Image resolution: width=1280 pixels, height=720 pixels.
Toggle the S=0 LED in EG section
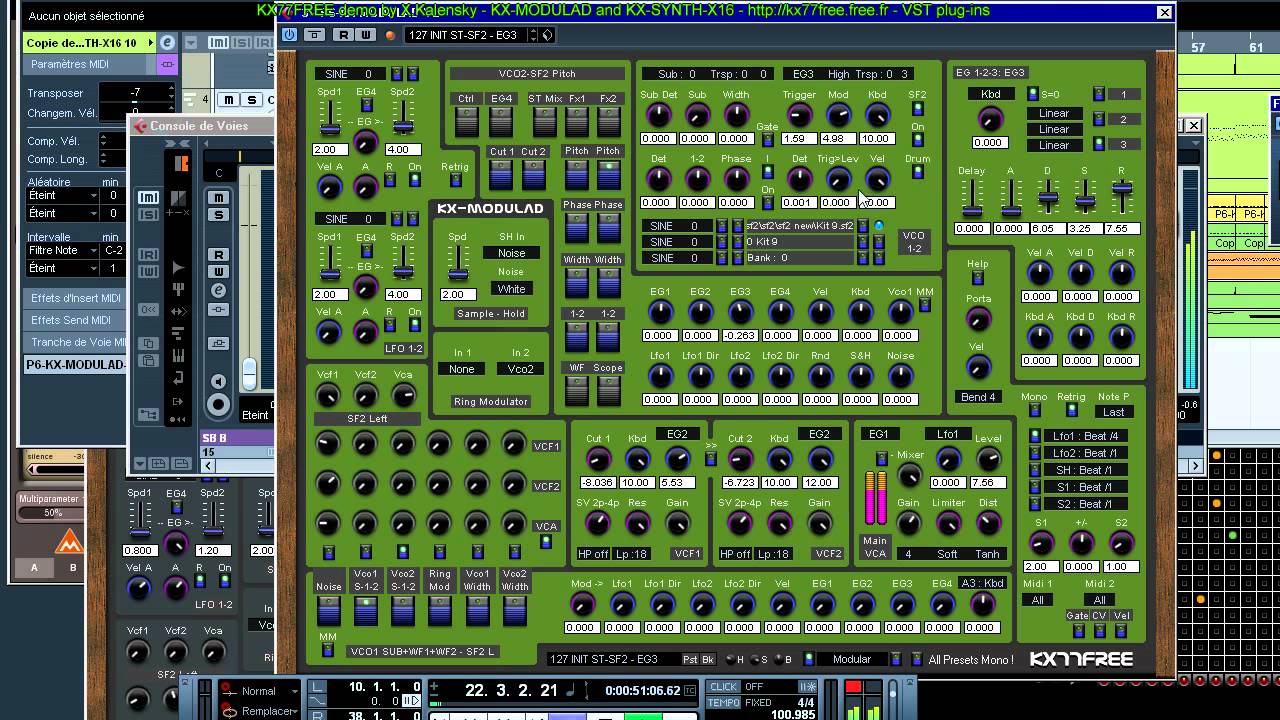click(x=1033, y=94)
